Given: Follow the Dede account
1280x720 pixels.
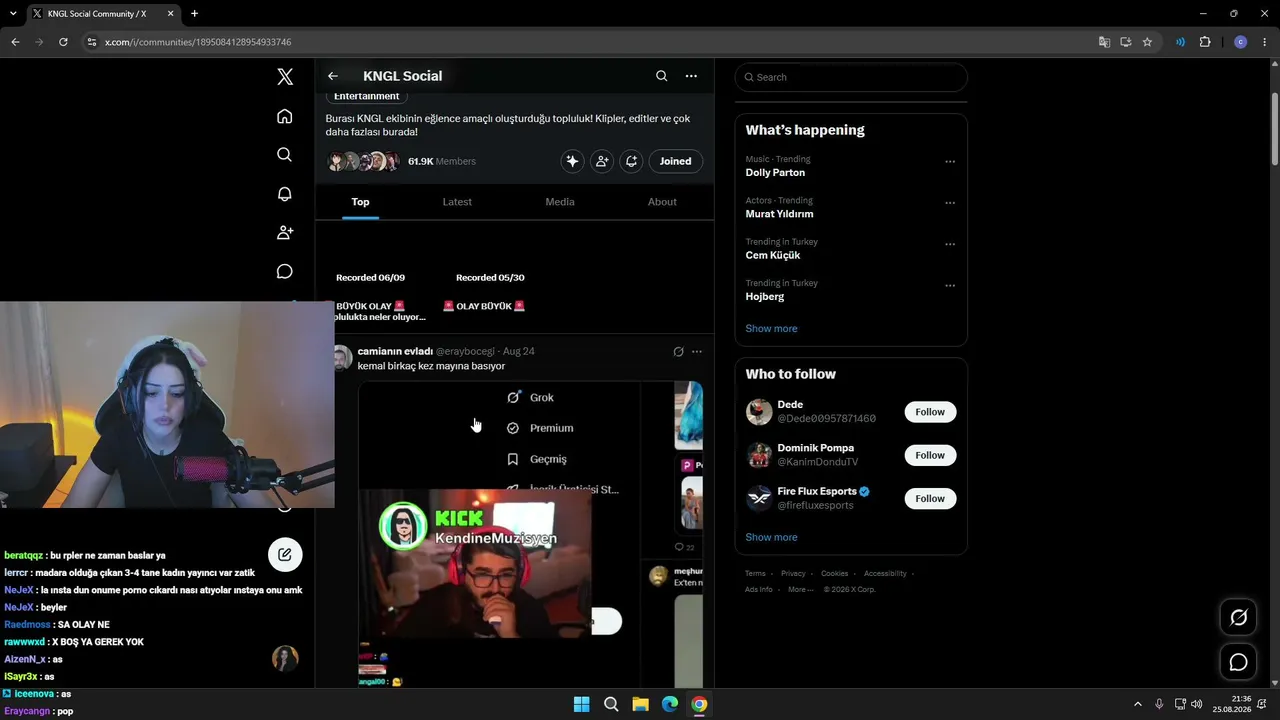Looking at the screenshot, I should [x=930, y=412].
